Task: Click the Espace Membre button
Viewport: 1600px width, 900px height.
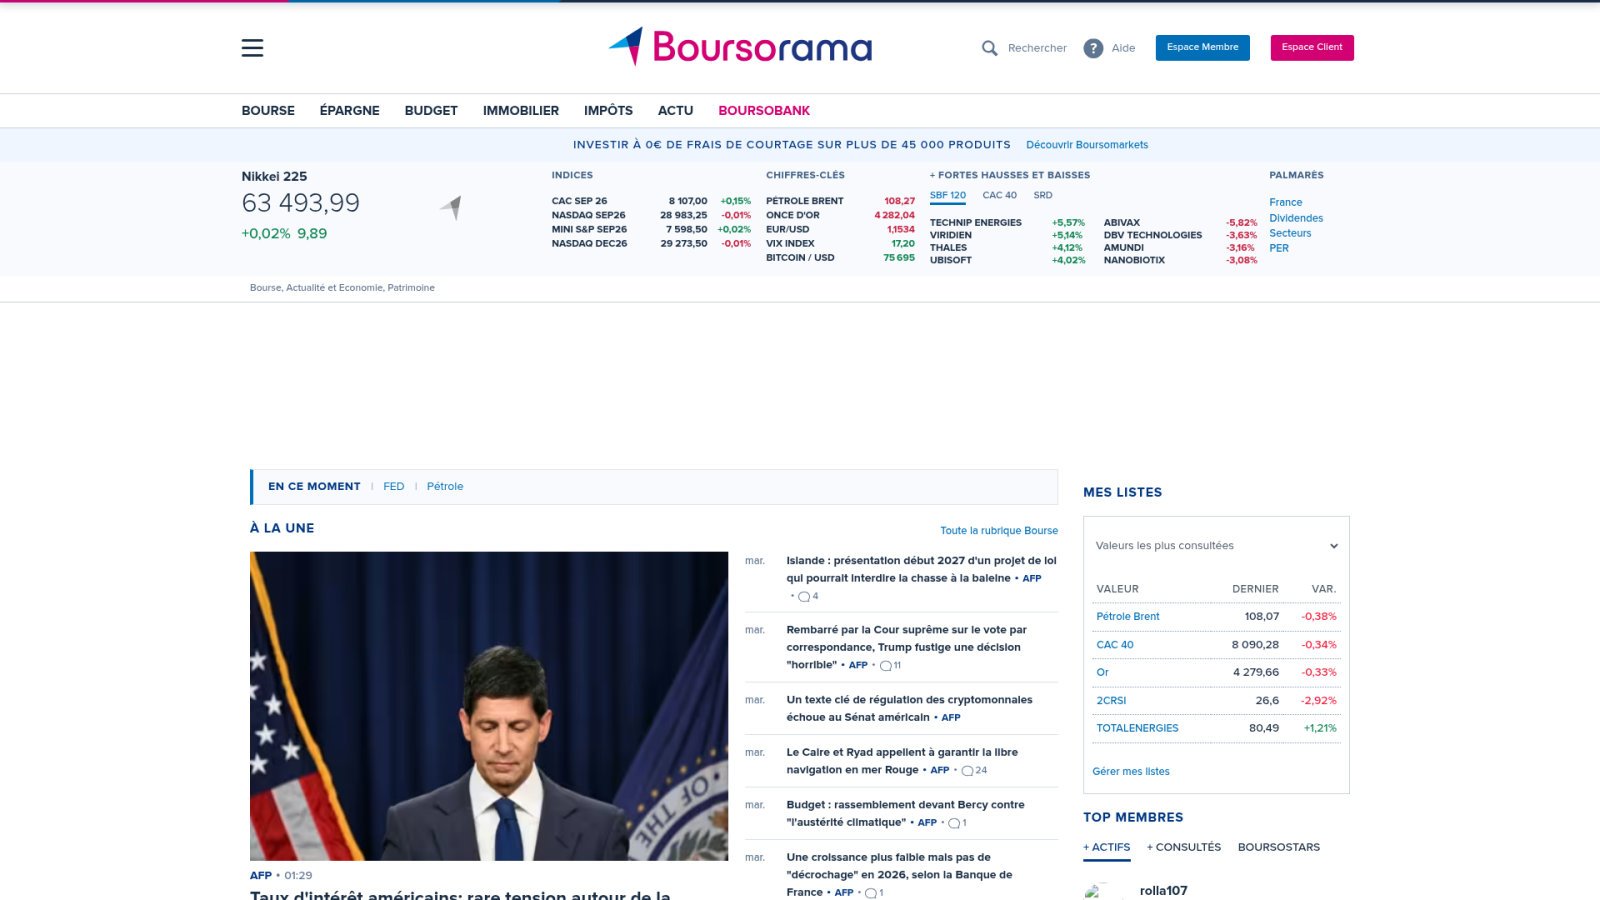Action: (1202, 48)
